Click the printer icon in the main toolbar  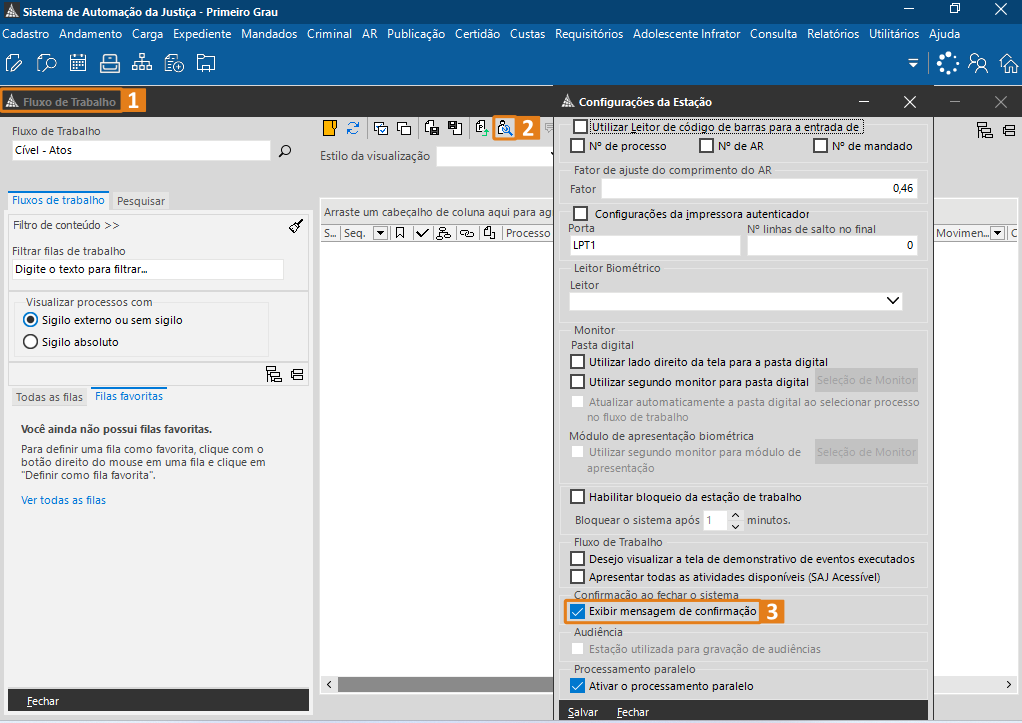[109, 64]
